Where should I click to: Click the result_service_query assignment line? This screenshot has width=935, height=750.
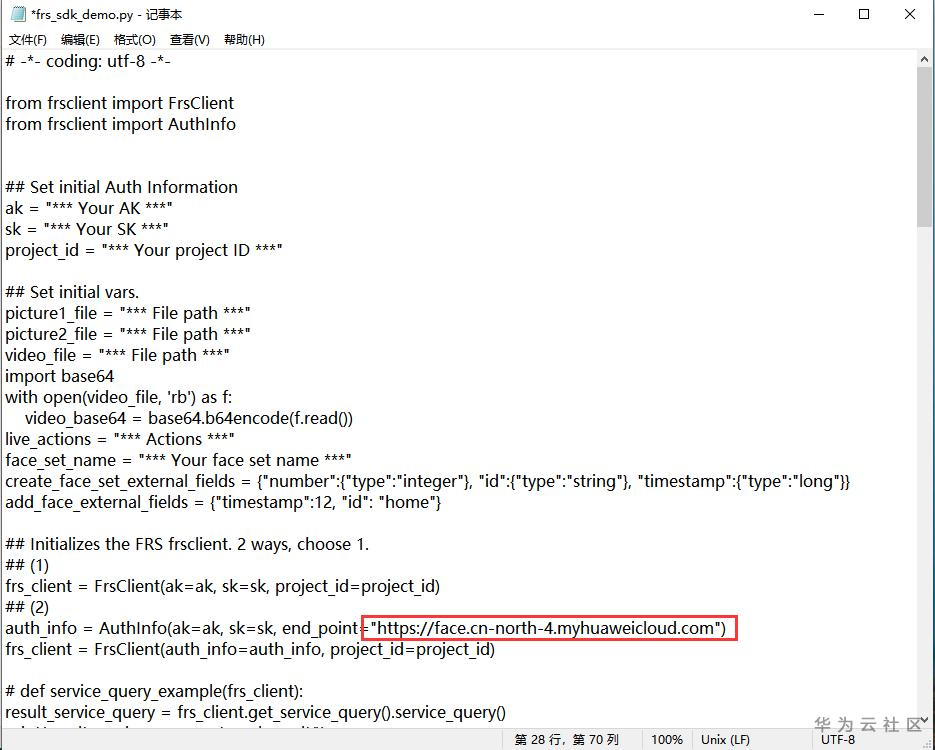[256, 712]
